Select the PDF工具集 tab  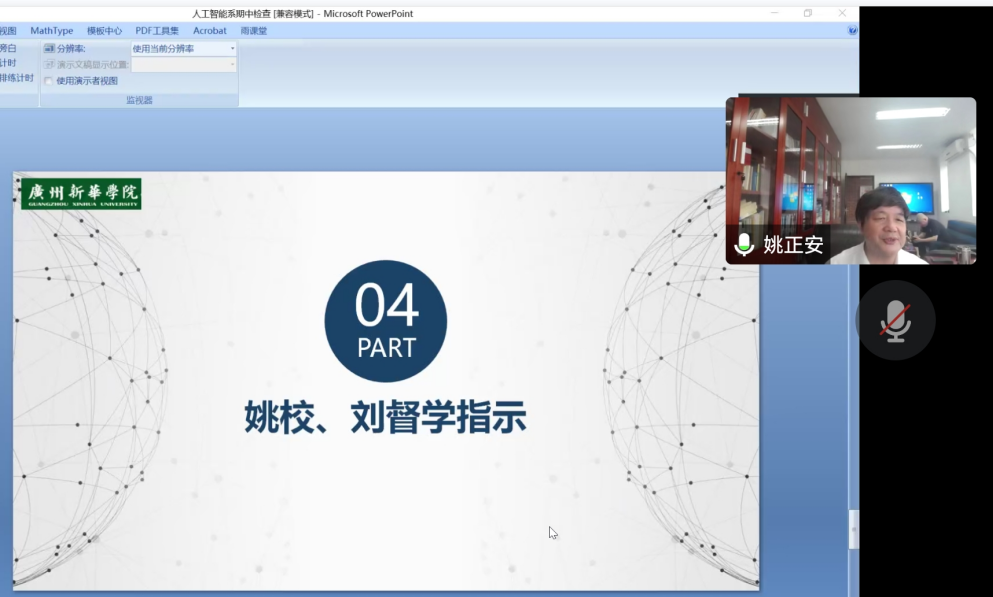coord(157,31)
